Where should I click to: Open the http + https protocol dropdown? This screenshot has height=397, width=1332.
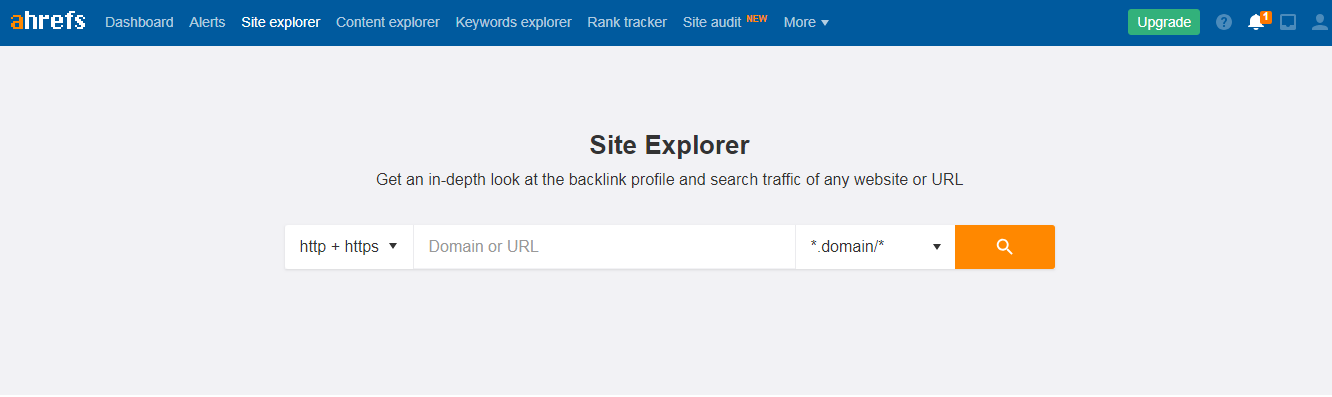[349, 247]
